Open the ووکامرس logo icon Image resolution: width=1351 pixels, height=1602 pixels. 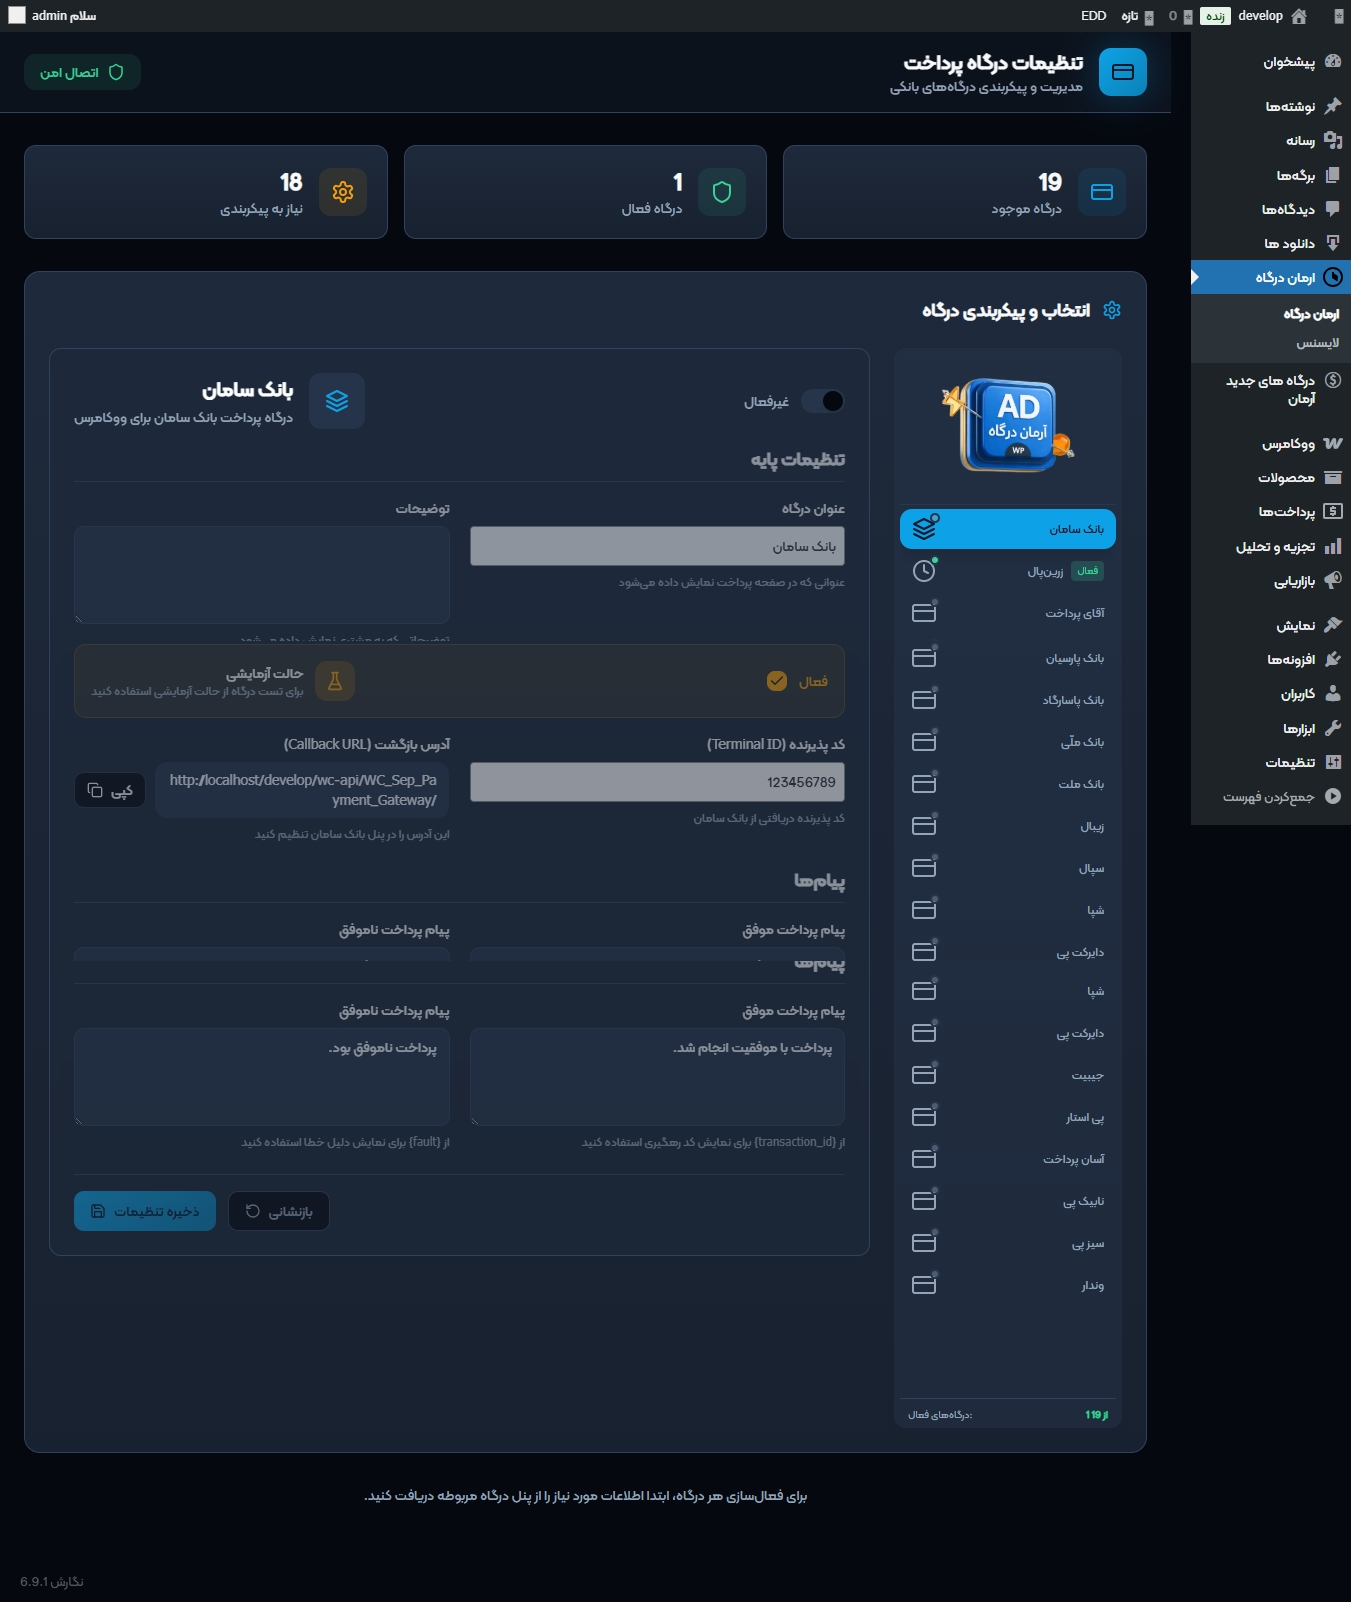(x=1332, y=443)
